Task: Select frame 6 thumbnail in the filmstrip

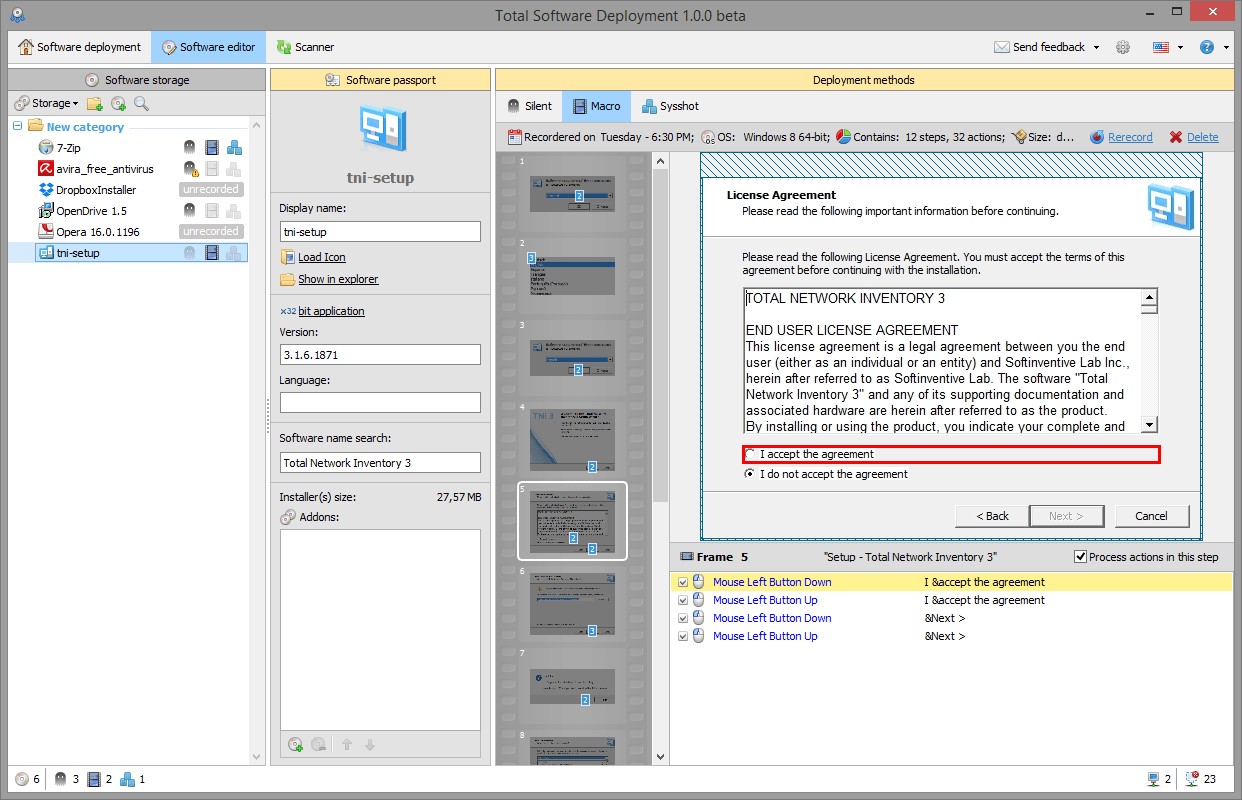Action: 572,603
